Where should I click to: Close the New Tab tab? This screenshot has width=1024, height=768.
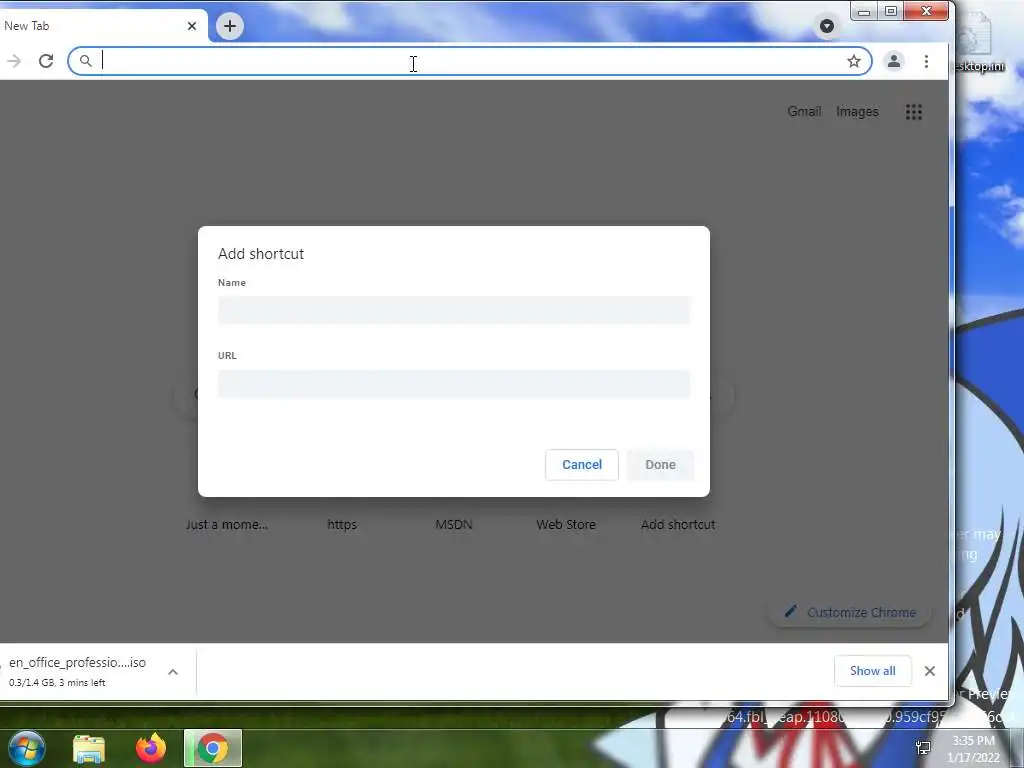click(191, 26)
